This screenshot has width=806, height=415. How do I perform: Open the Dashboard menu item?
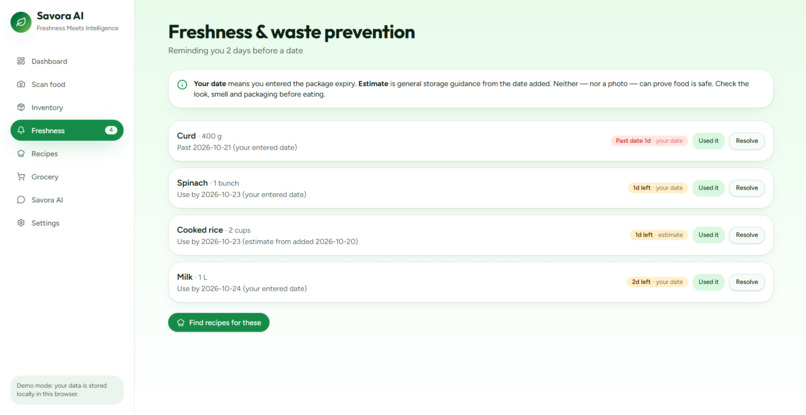tap(67, 61)
